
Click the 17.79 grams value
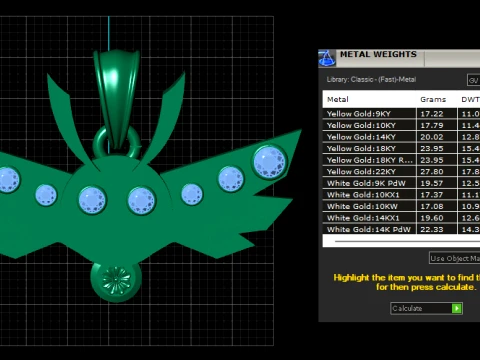(x=432, y=125)
